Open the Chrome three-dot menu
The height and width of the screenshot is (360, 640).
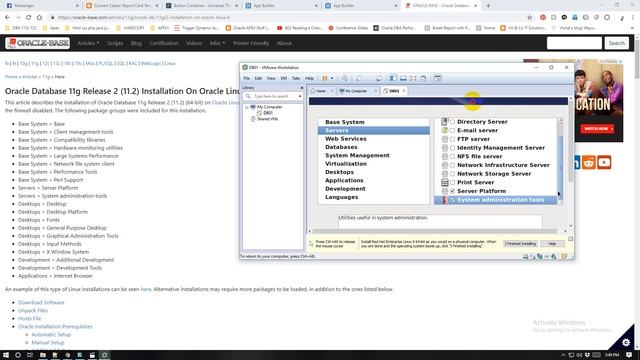pyautogui.click(x=633, y=17)
